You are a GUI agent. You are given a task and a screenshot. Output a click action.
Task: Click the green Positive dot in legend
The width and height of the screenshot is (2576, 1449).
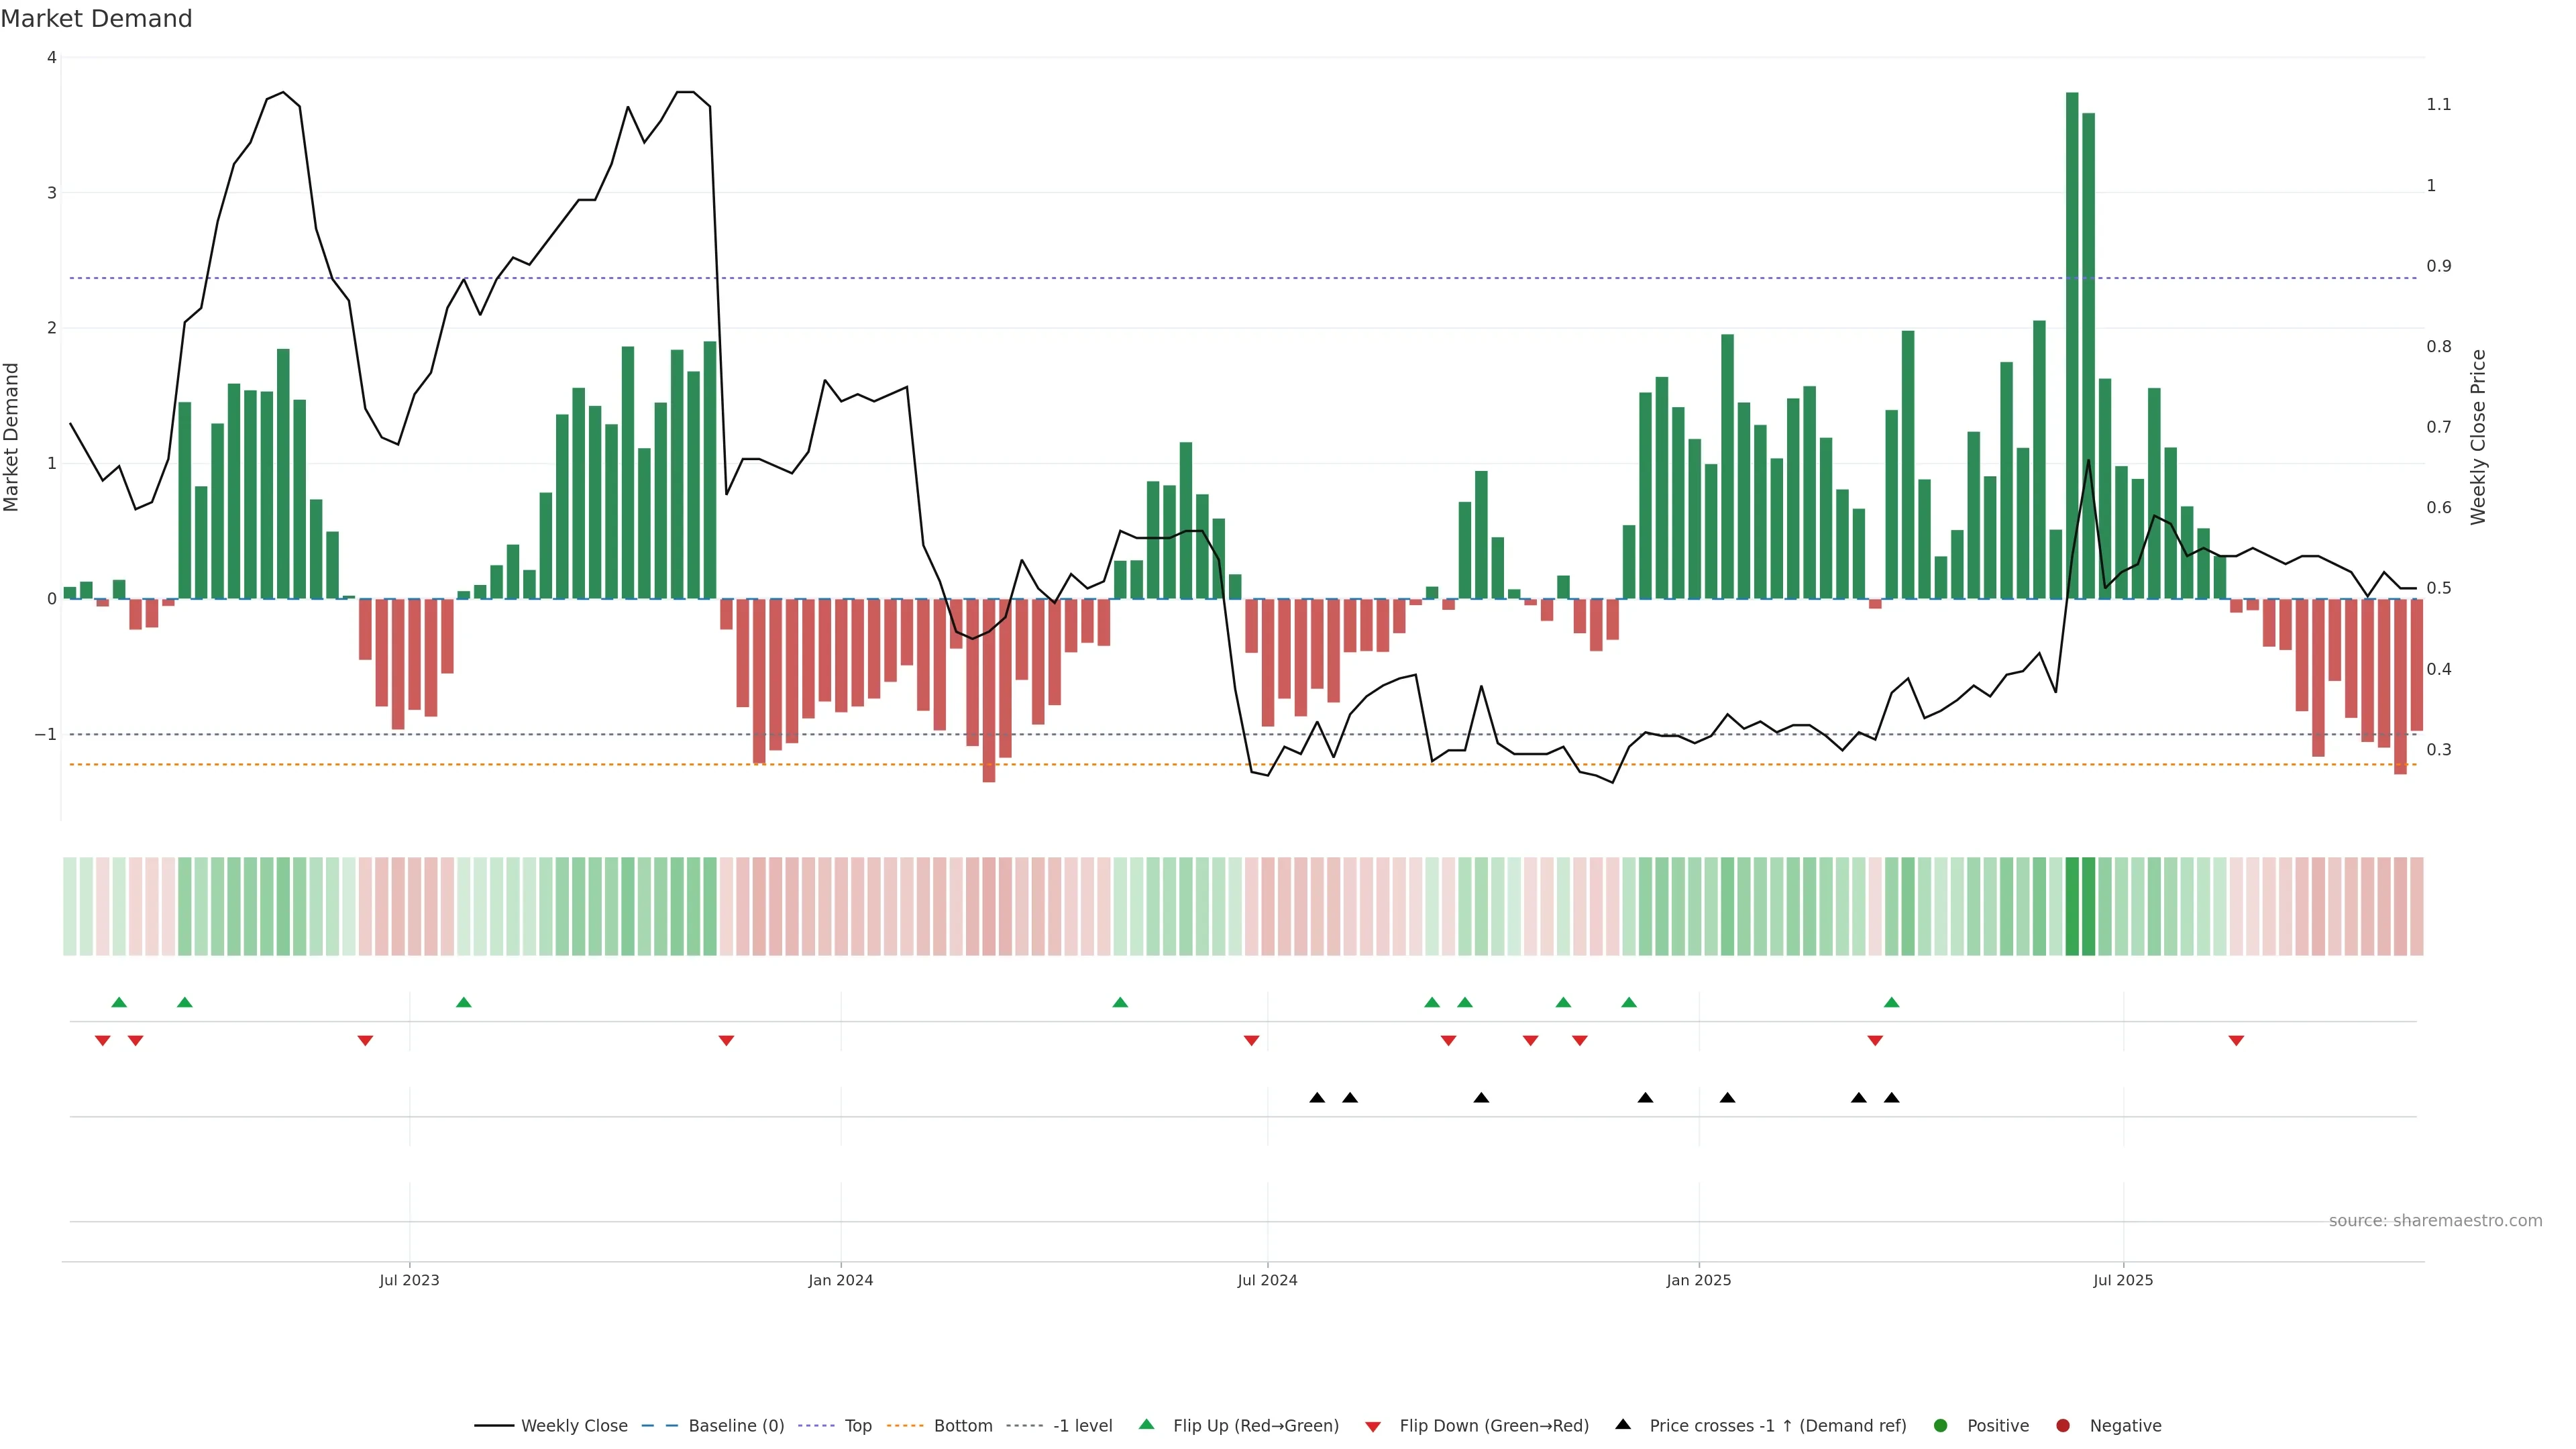(x=1941, y=1426)
